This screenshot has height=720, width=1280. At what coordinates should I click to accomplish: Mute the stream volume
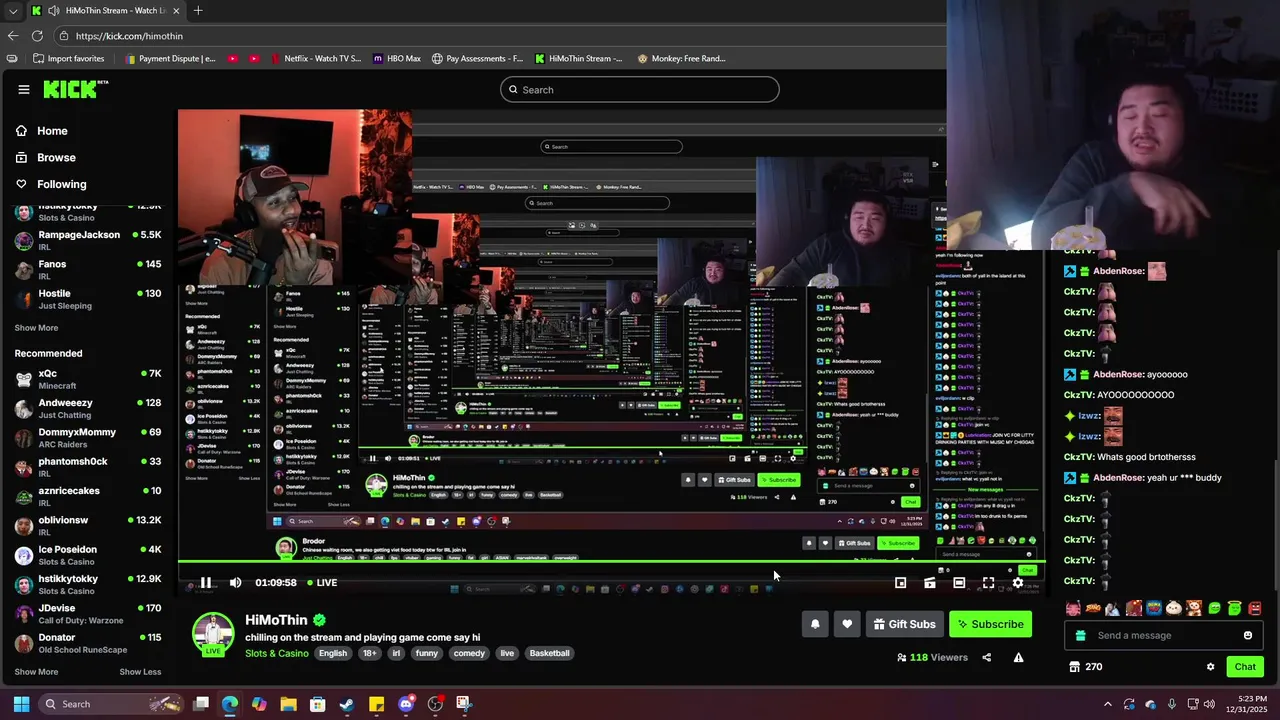point(236,583)
